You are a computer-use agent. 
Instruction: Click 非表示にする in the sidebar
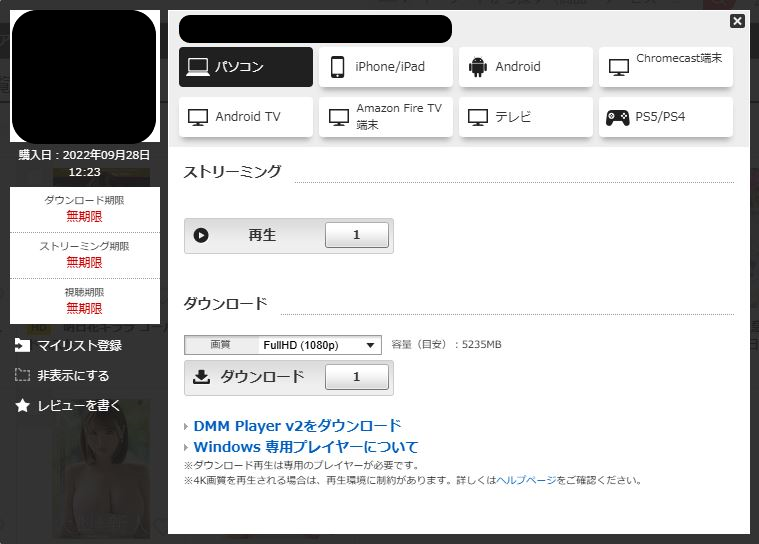[x=62, y=376]
